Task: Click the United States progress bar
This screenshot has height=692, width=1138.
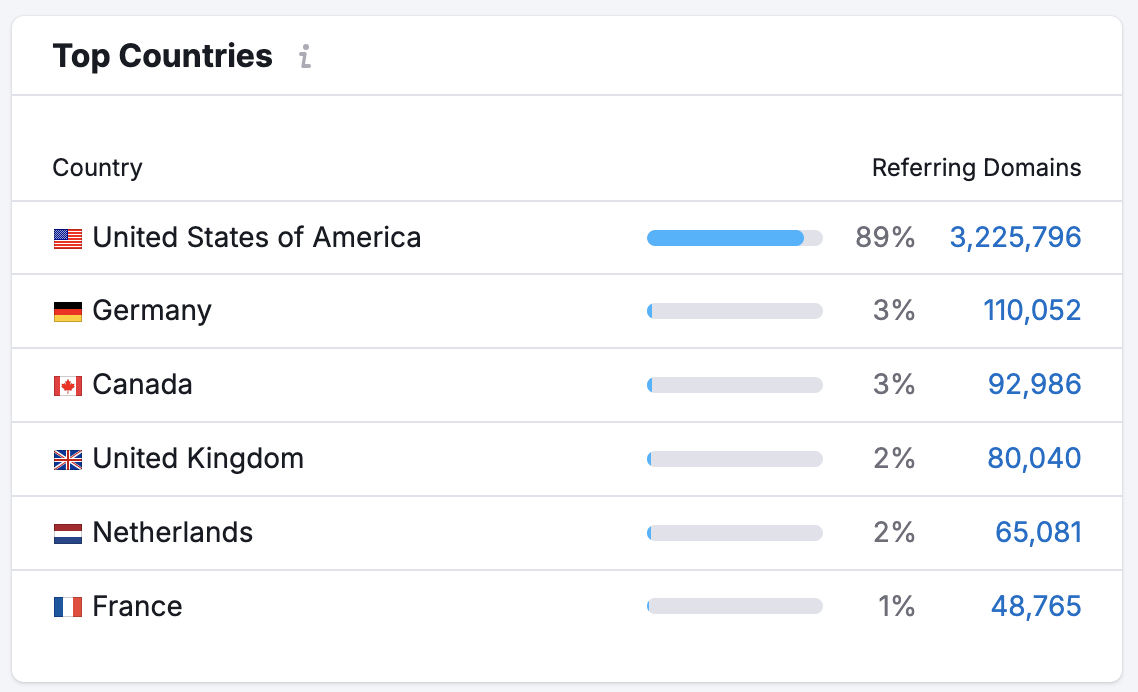Action: [735, 237]
